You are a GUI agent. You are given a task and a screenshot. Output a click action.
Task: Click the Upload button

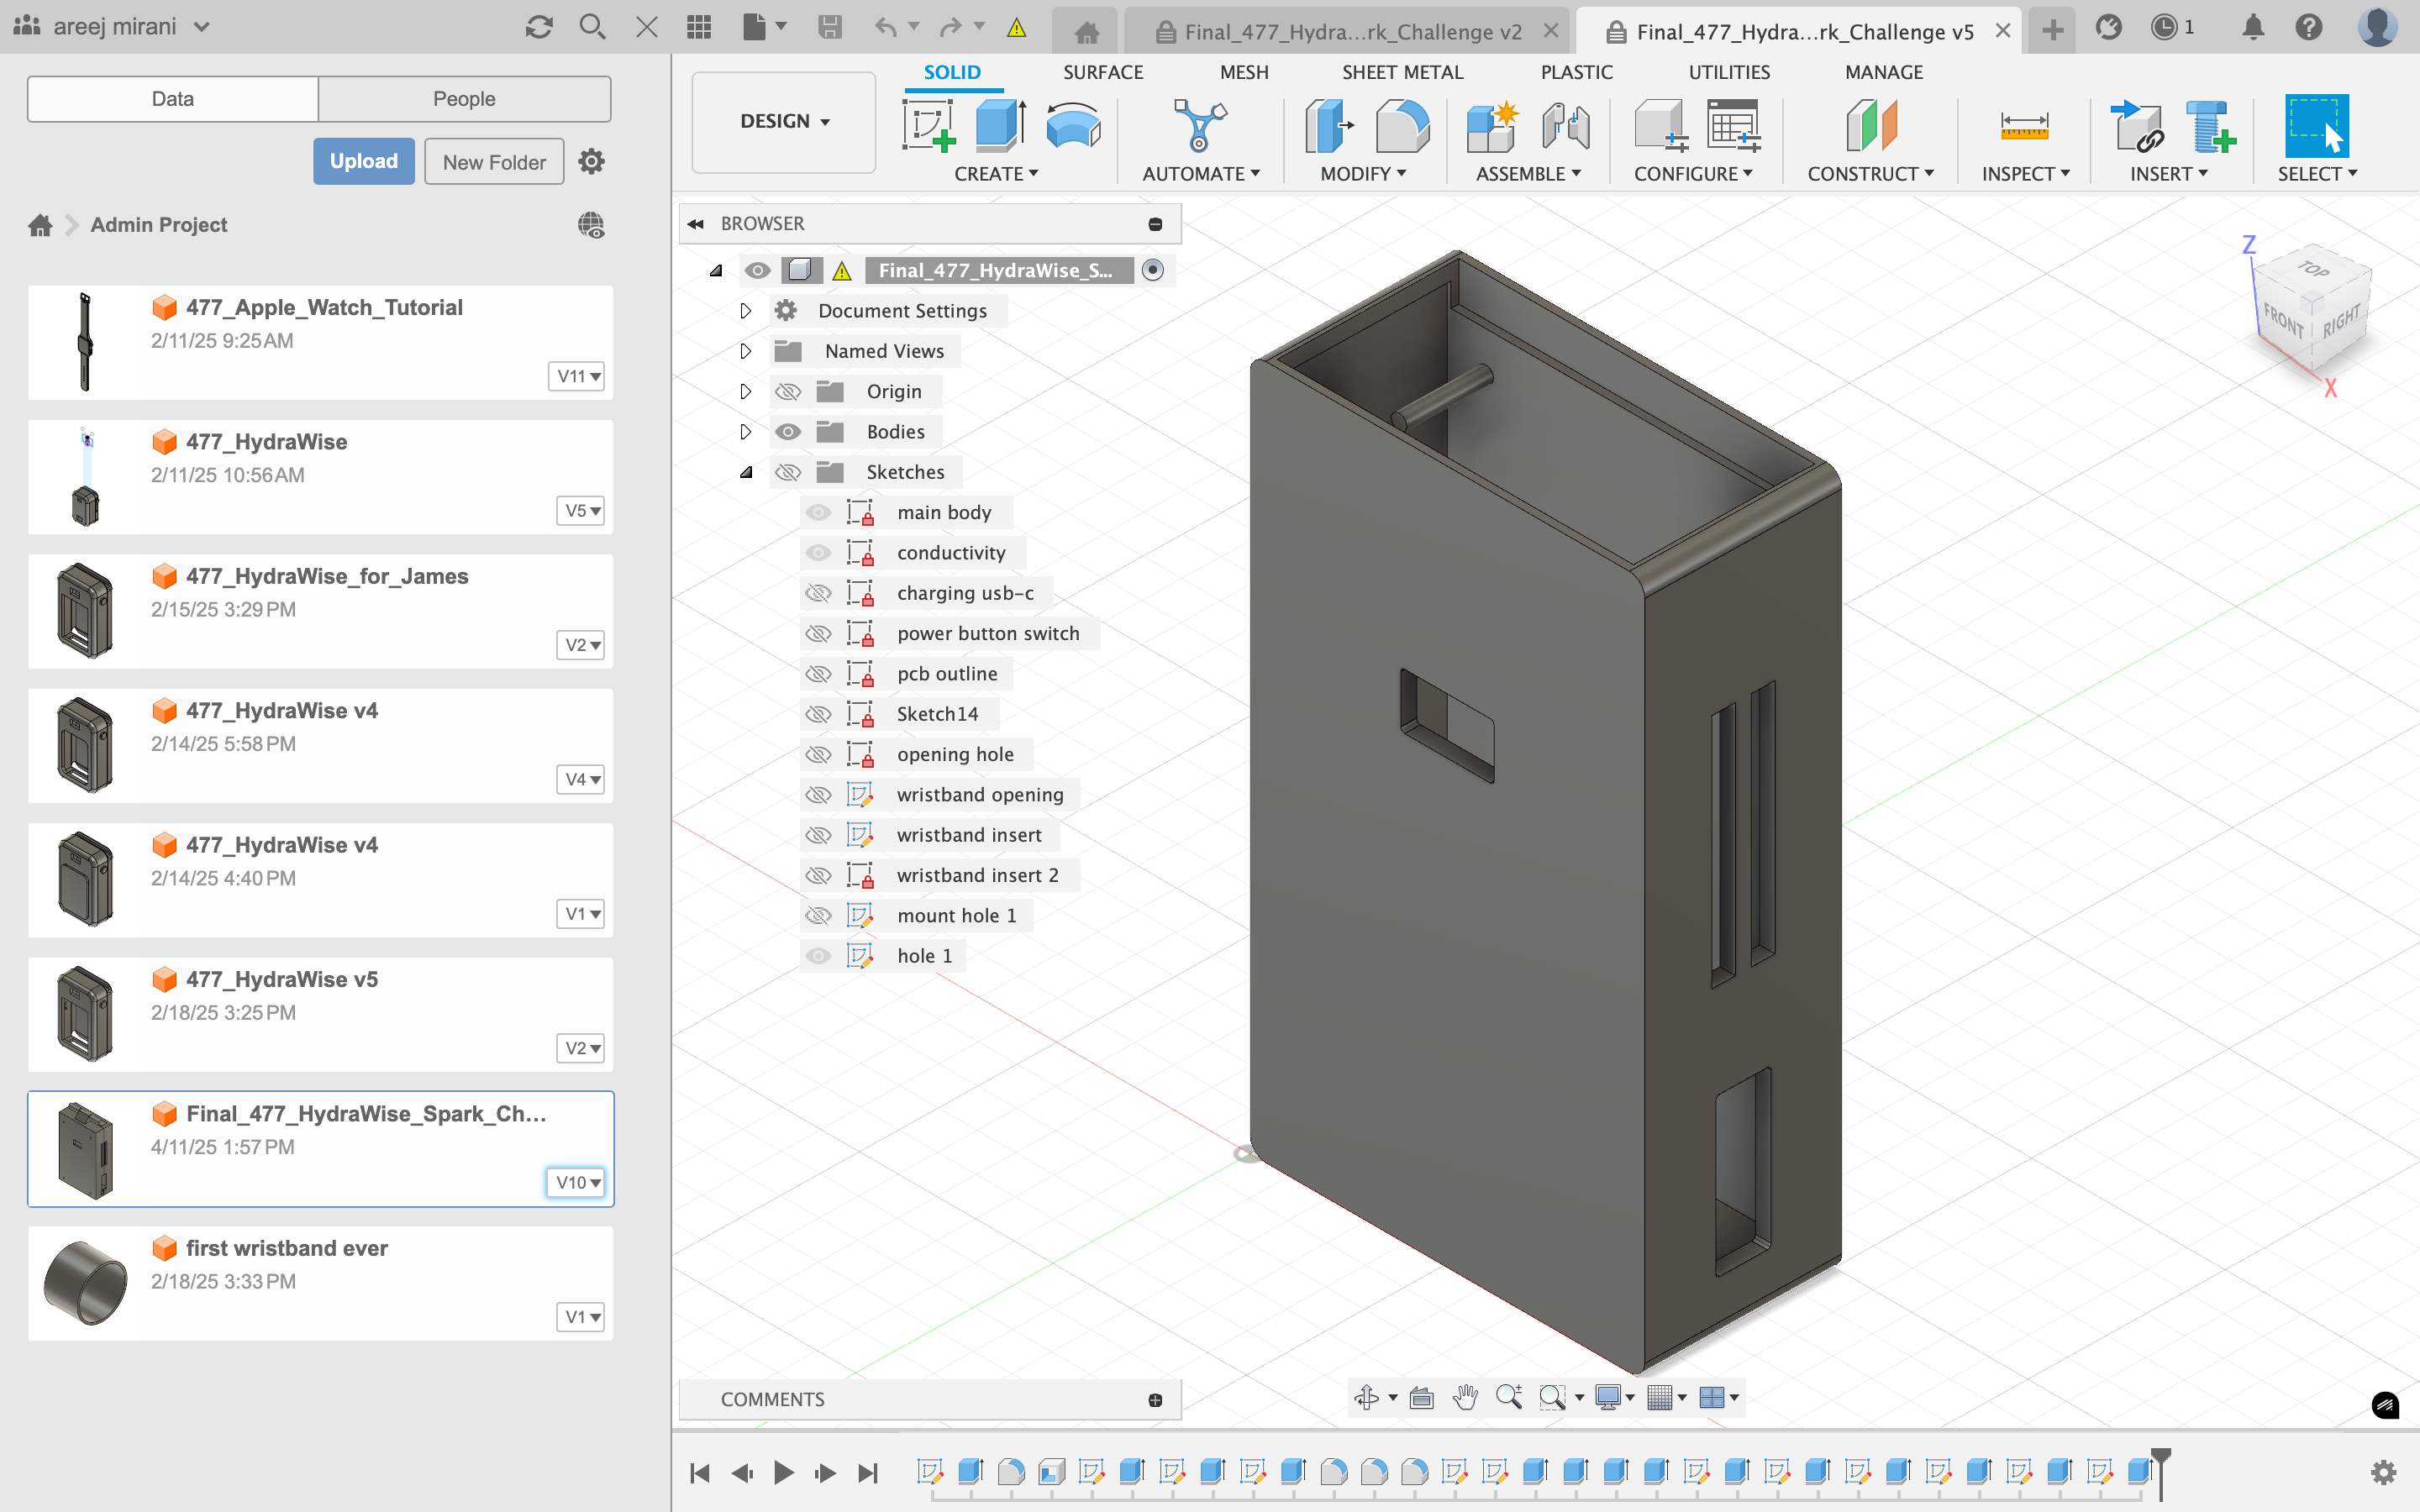coord(363,161)
